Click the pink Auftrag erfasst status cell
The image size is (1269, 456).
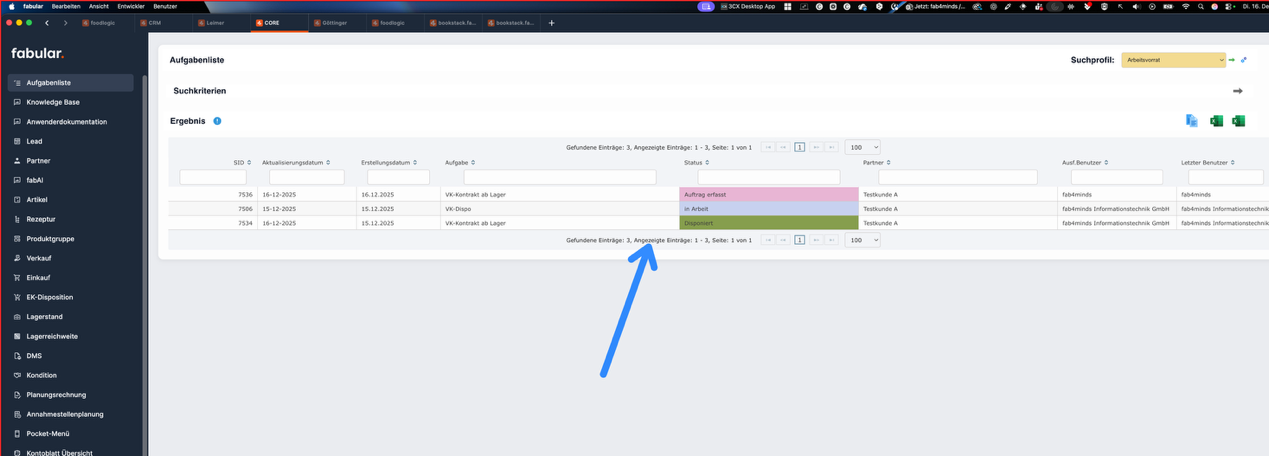[768, 195]
